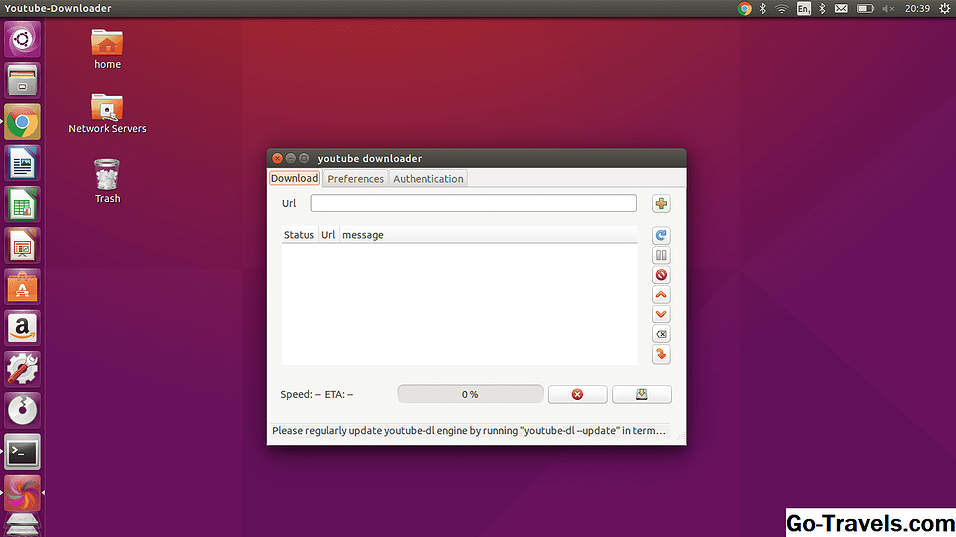
Task: Open the Trash desktop icon
Action: 107,180
